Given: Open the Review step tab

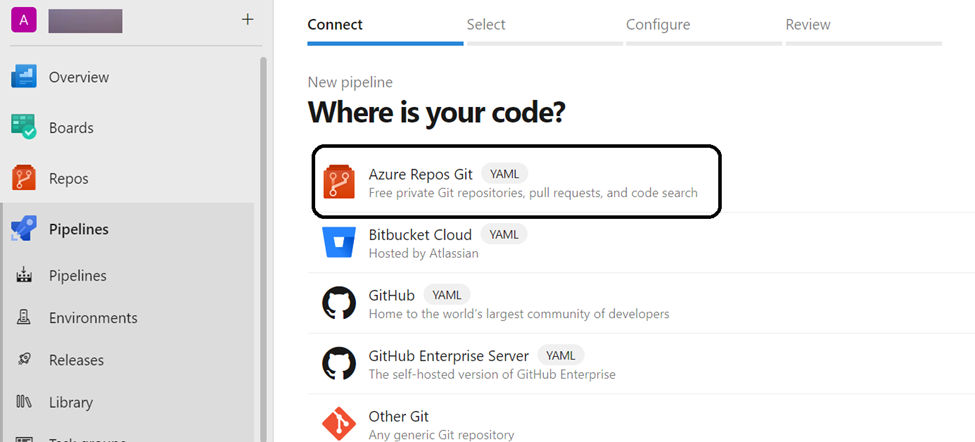Looking at the screenshot, I should click(808, 25).
